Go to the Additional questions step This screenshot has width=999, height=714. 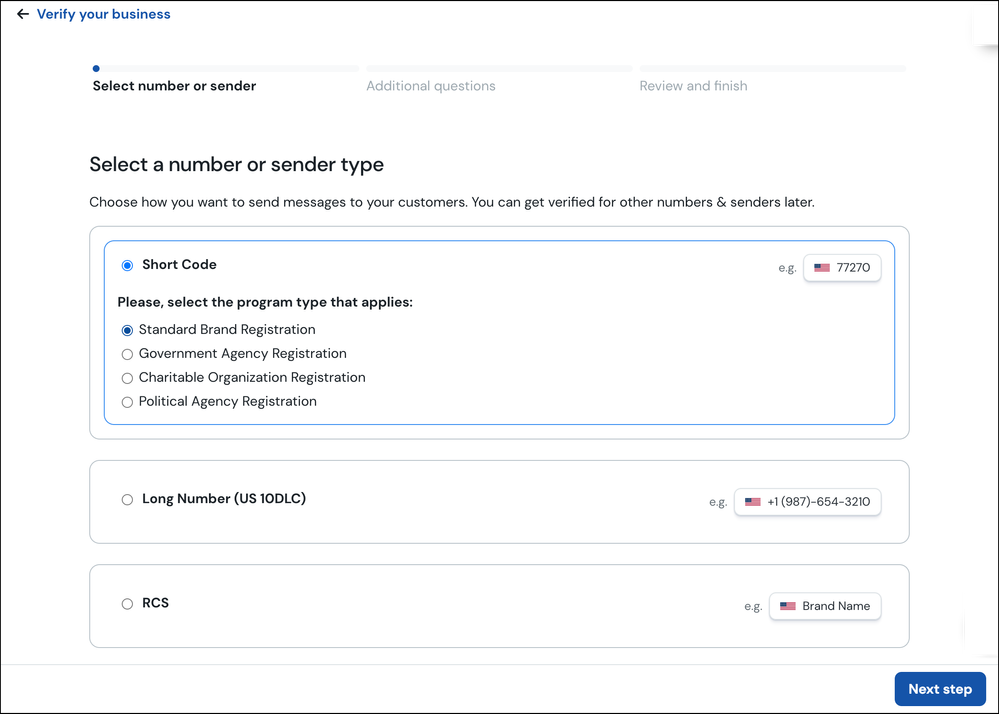pos(431,86)
